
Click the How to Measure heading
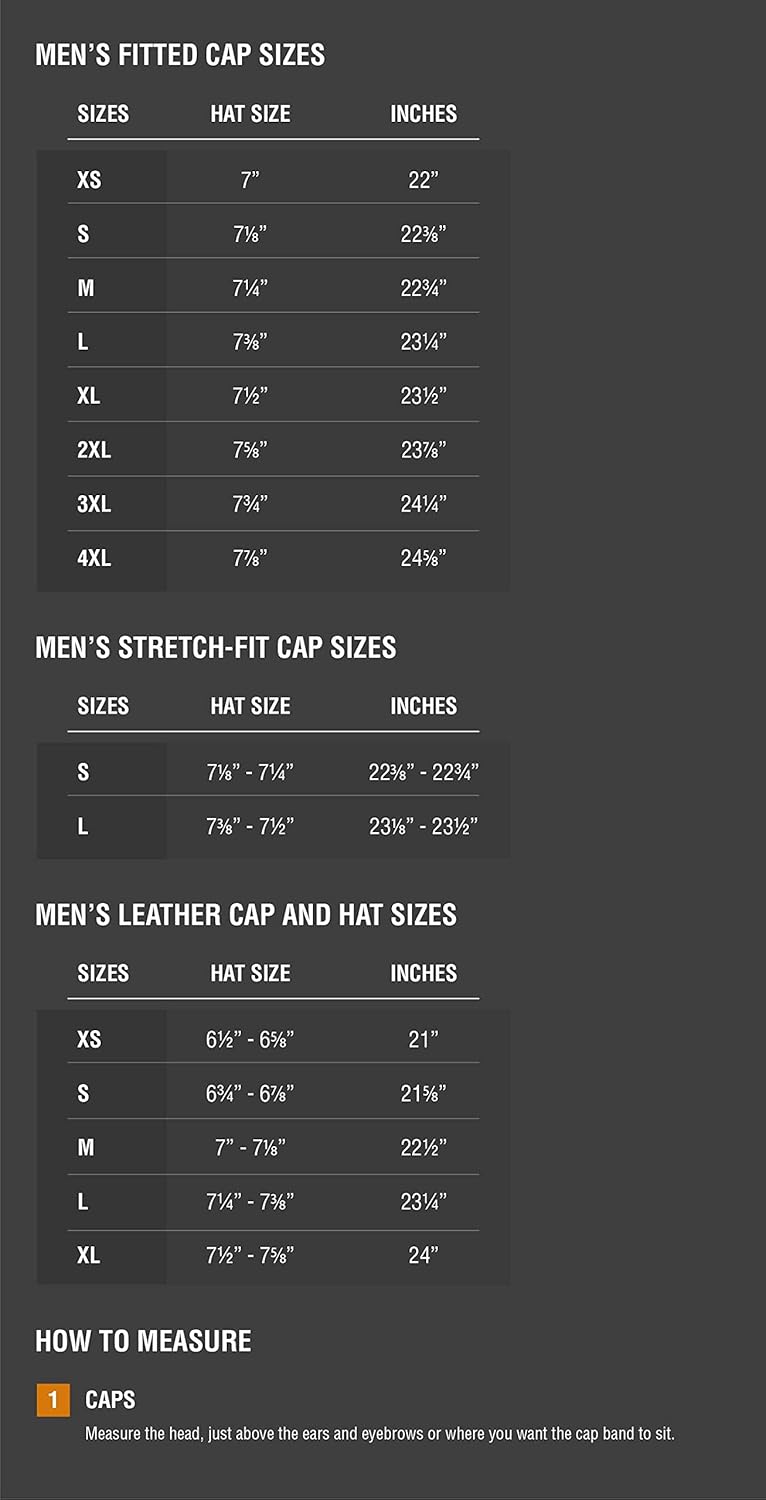(x=143, y=1342)
